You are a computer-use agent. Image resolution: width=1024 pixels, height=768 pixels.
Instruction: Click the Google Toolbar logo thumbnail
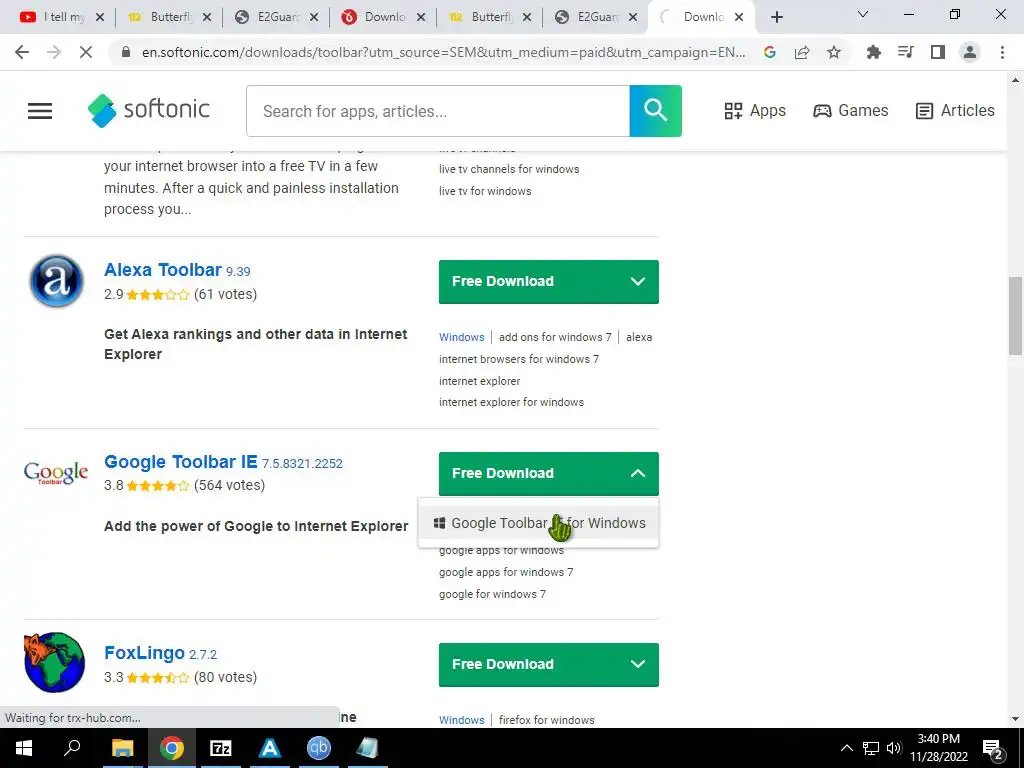[56, 472]
